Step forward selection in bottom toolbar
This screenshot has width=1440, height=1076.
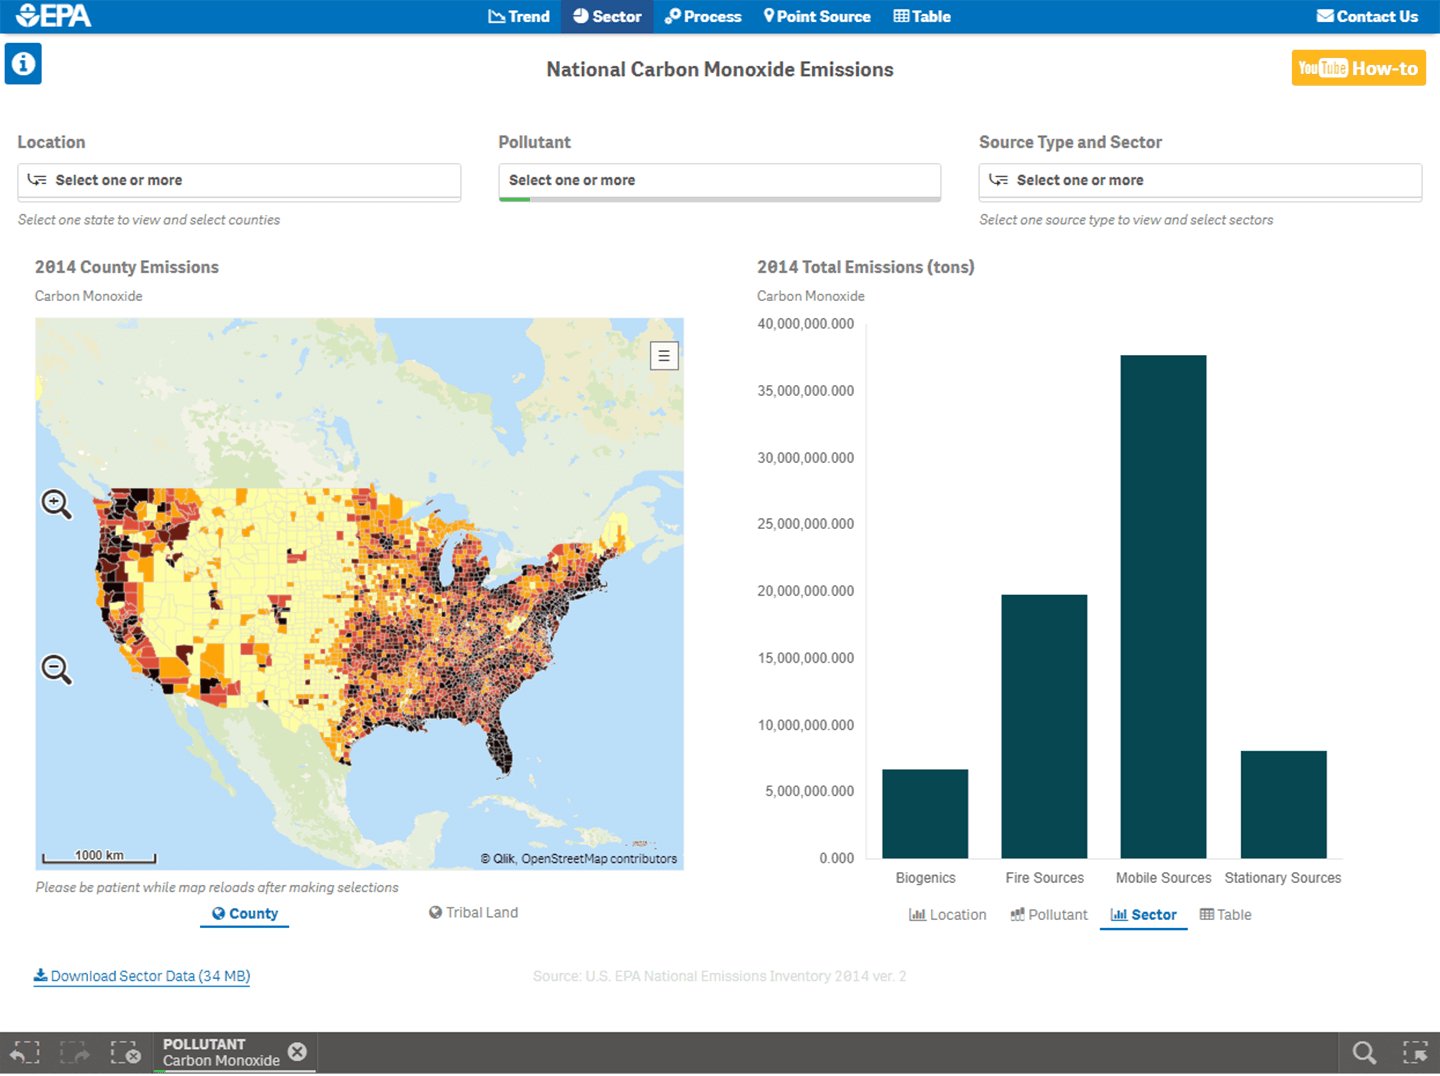75,1052
